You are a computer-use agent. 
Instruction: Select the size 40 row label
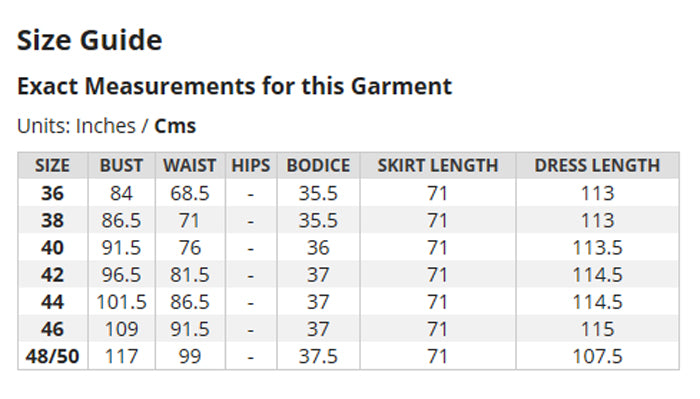point(53,248)
